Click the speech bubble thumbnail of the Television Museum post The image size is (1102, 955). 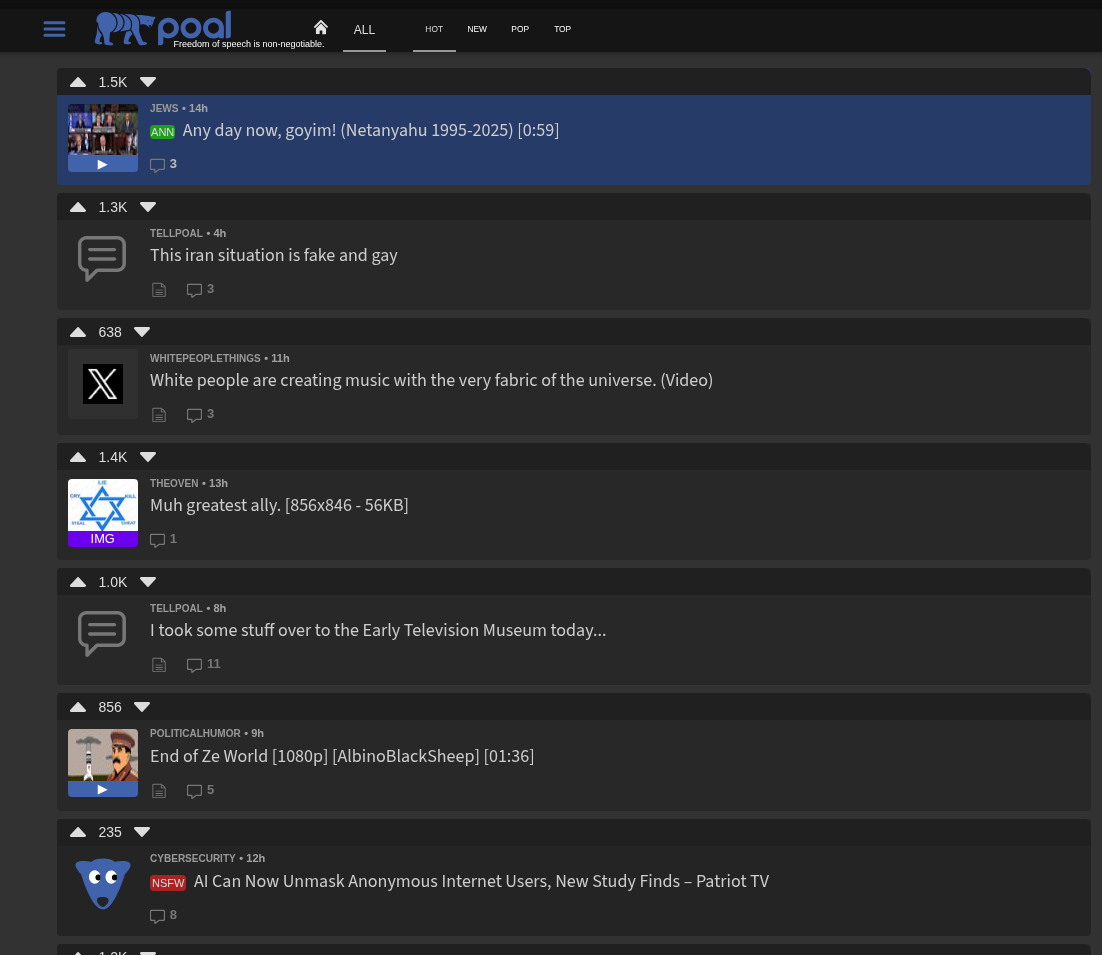[102, 633]
